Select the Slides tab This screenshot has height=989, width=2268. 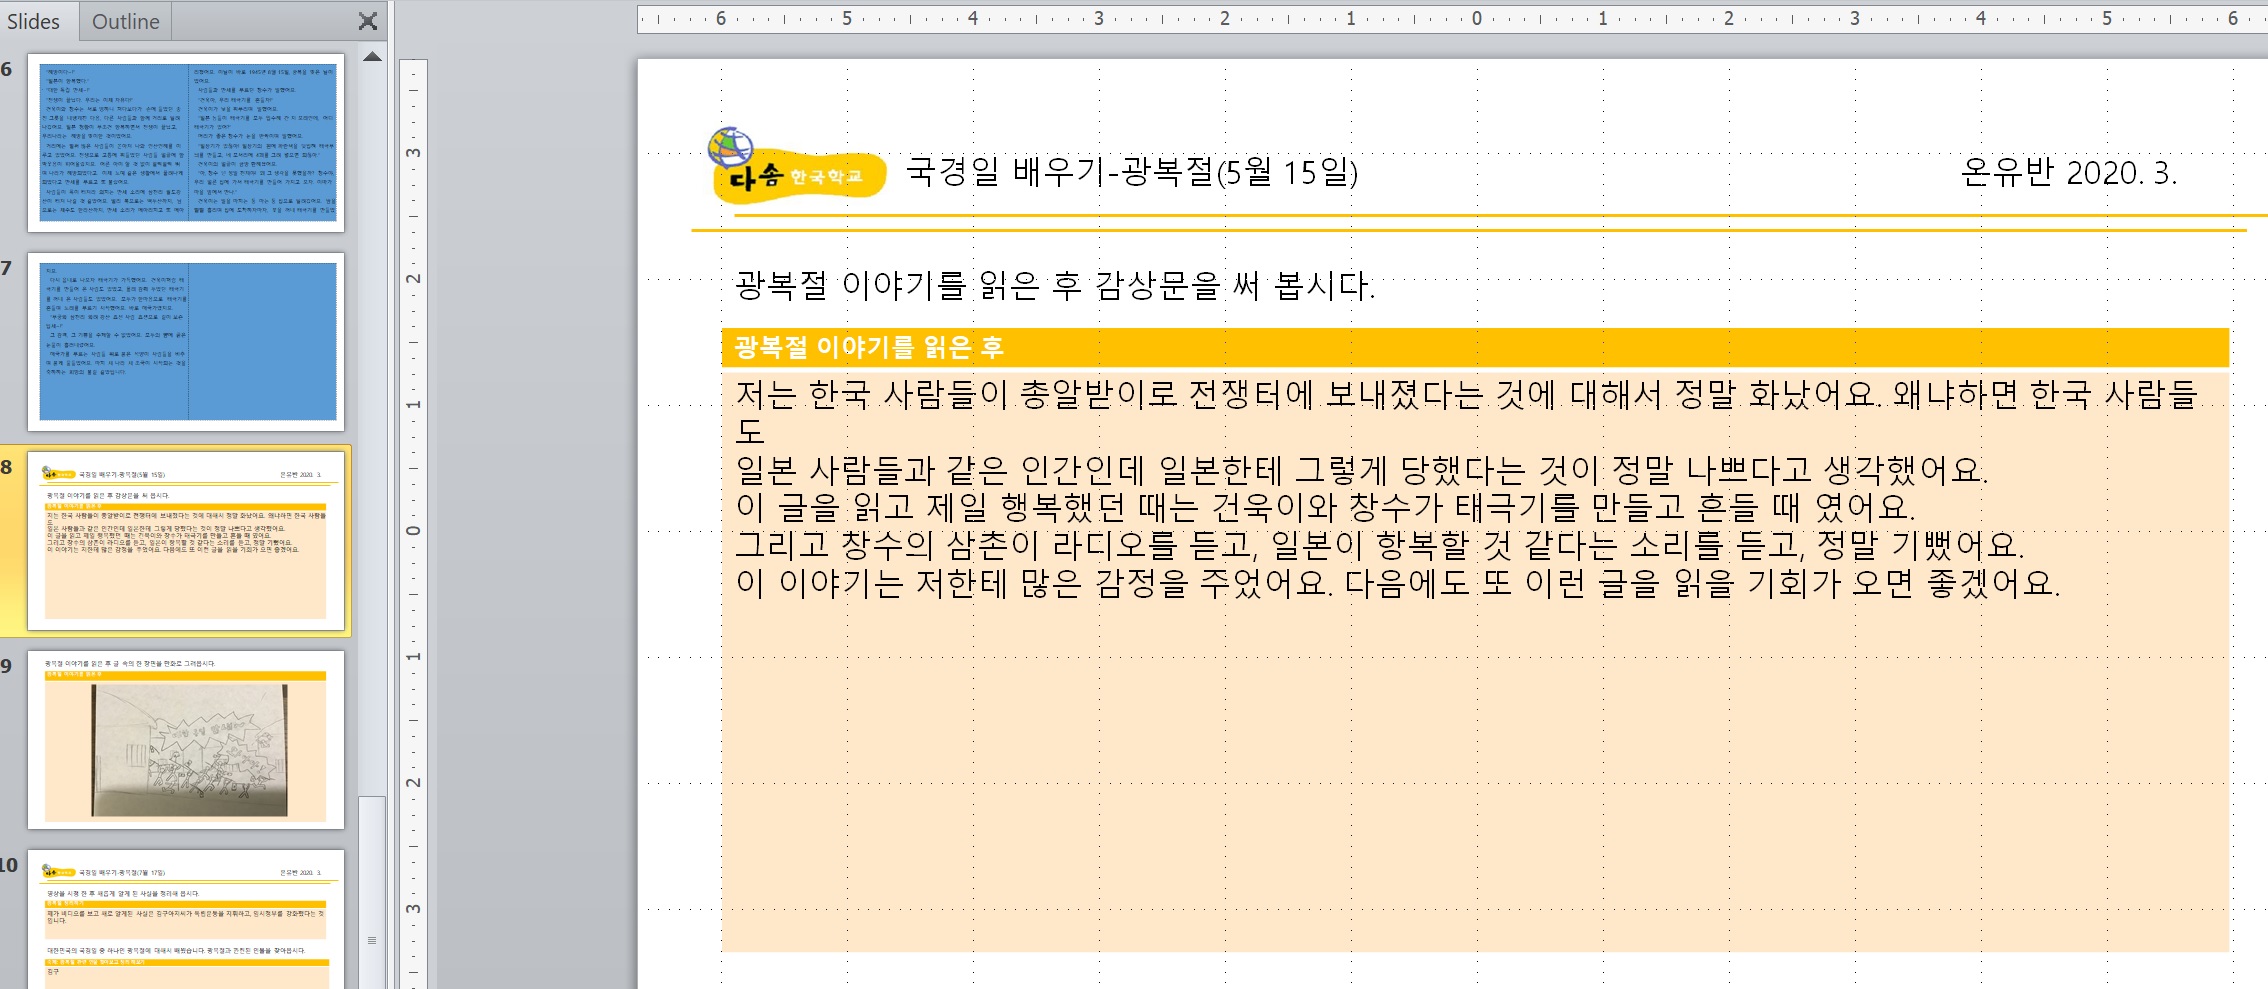coord(34,21)
